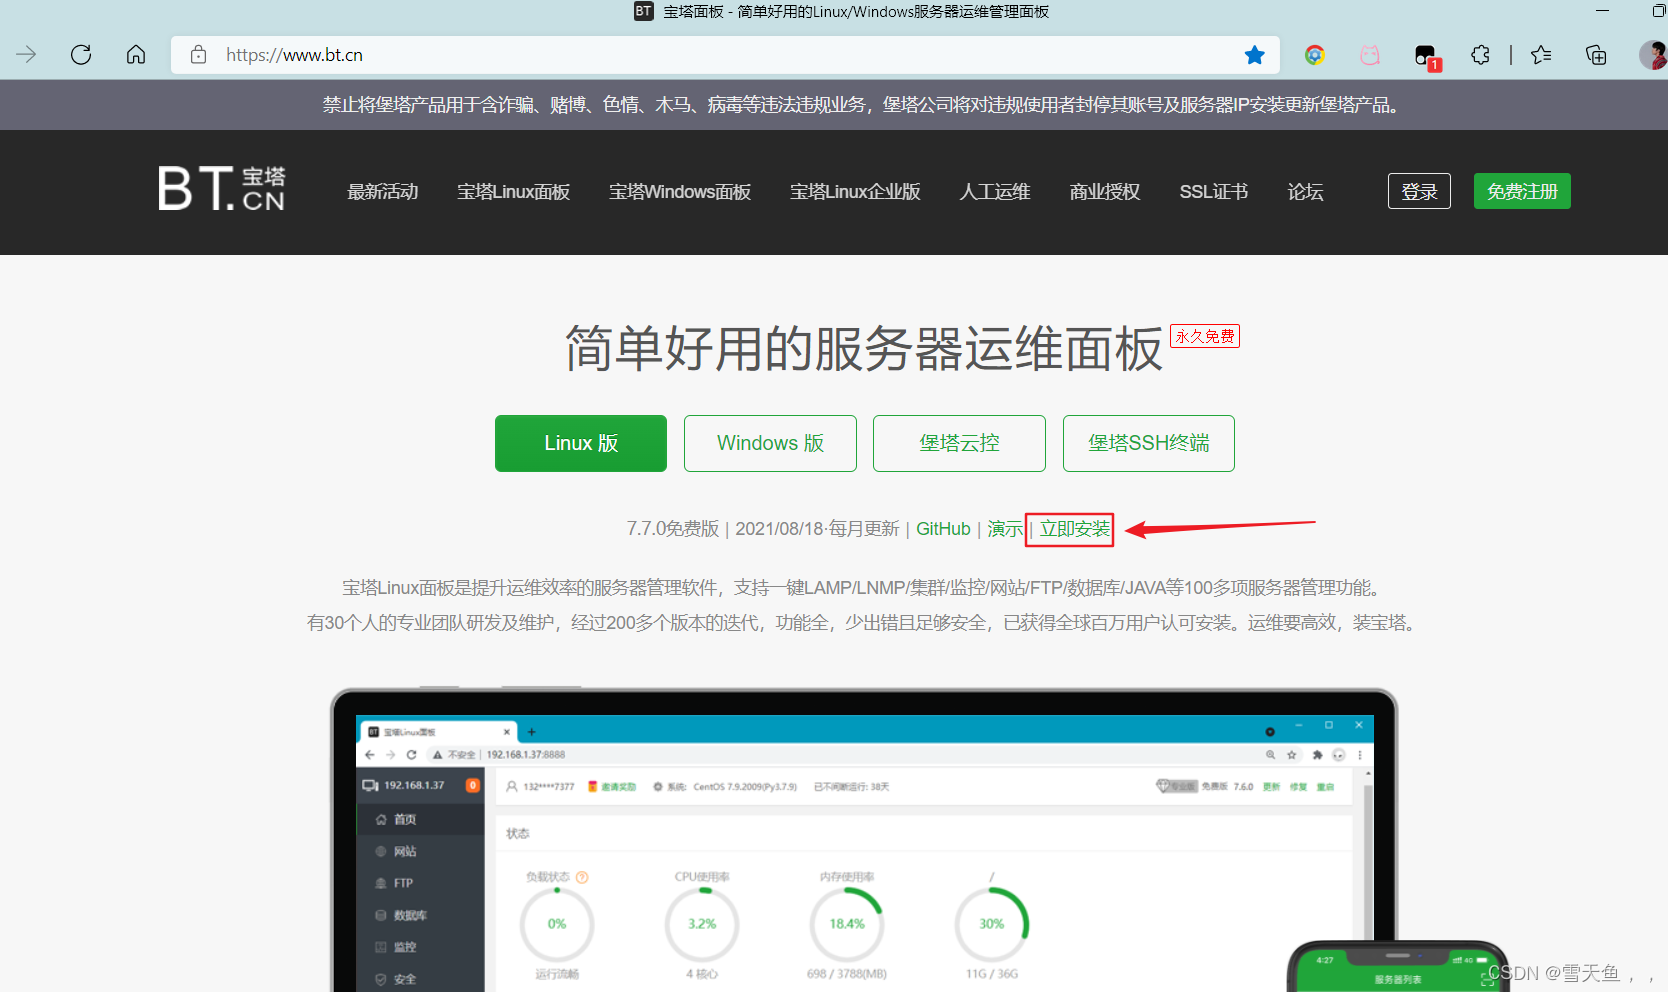The image size is (1668, 992).
Task: Open the SSL证书 navigation item
Action: point(1213,192)
